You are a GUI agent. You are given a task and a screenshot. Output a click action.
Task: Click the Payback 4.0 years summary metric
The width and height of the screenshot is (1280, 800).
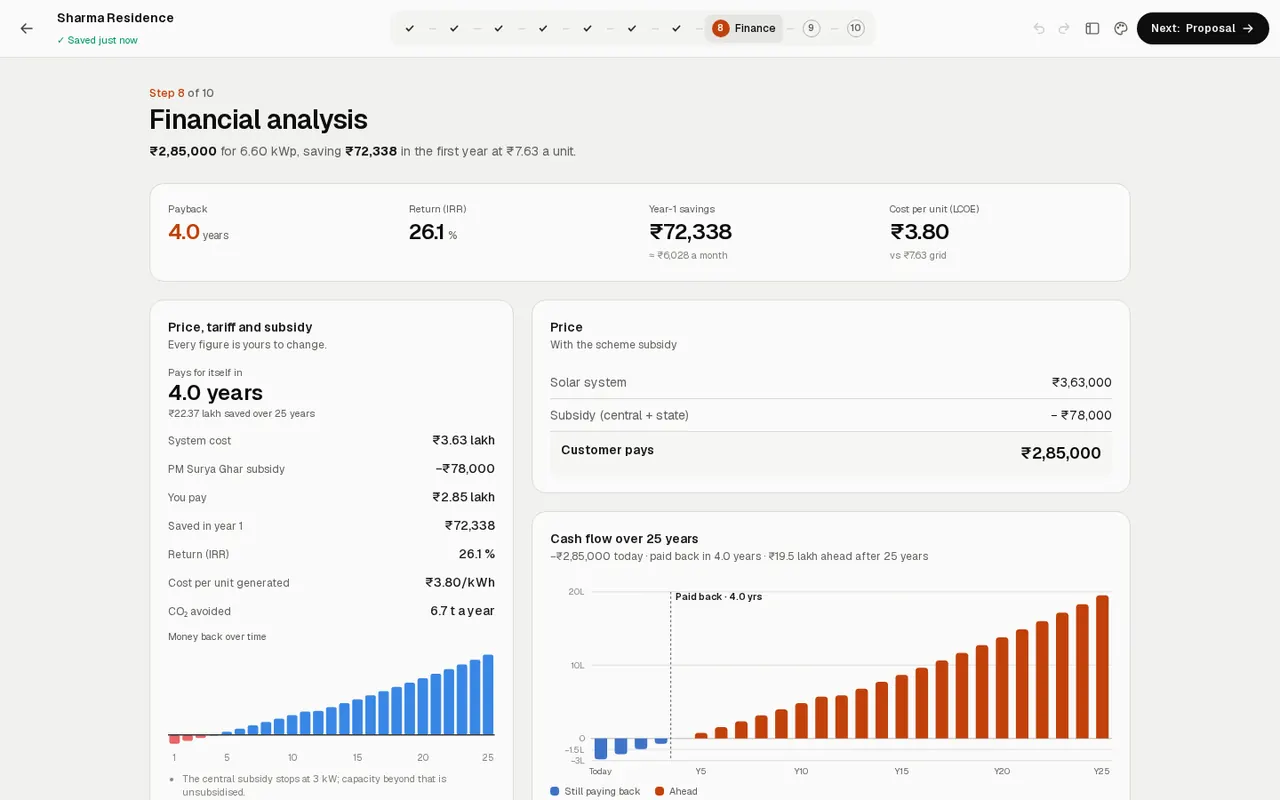coord(198,232)
